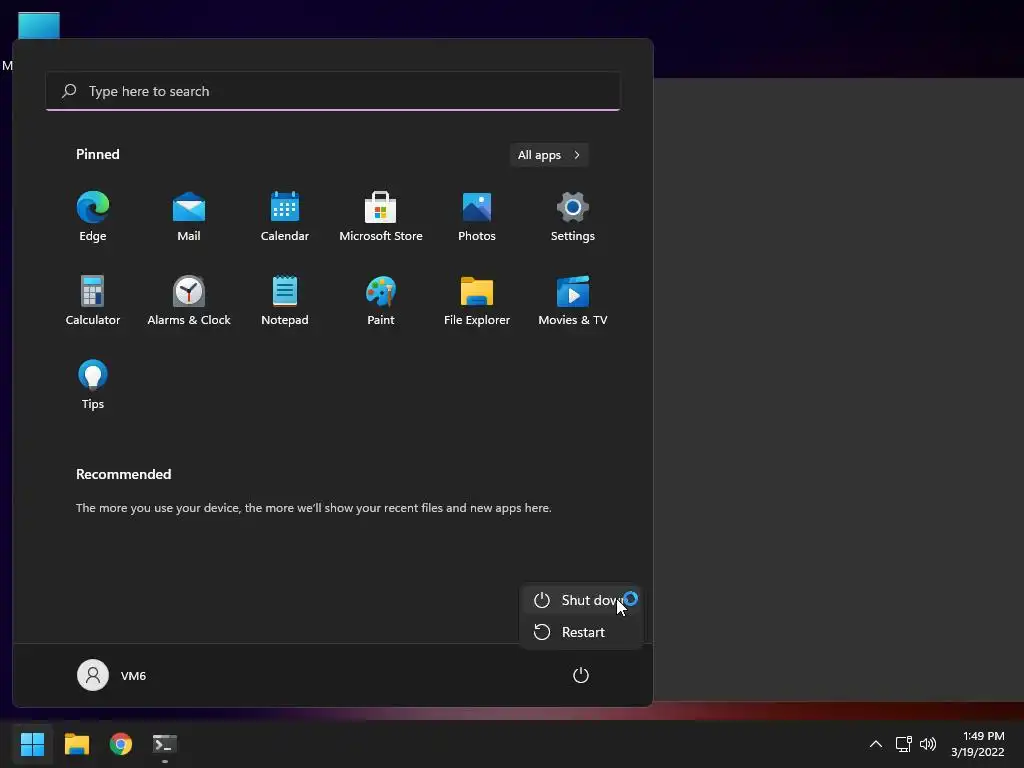Open Settings from the Start menu
1024x768 pixels.
point(573,216)
